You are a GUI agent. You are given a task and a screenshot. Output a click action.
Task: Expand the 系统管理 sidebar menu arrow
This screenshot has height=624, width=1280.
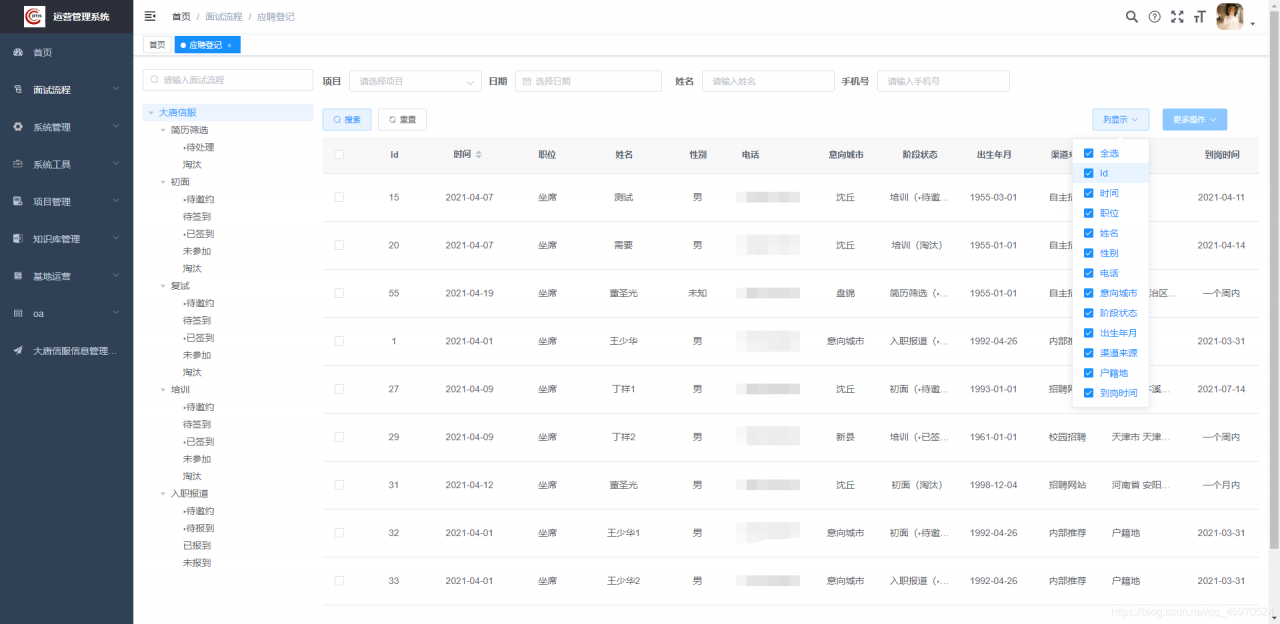click(x=116, y=127)
